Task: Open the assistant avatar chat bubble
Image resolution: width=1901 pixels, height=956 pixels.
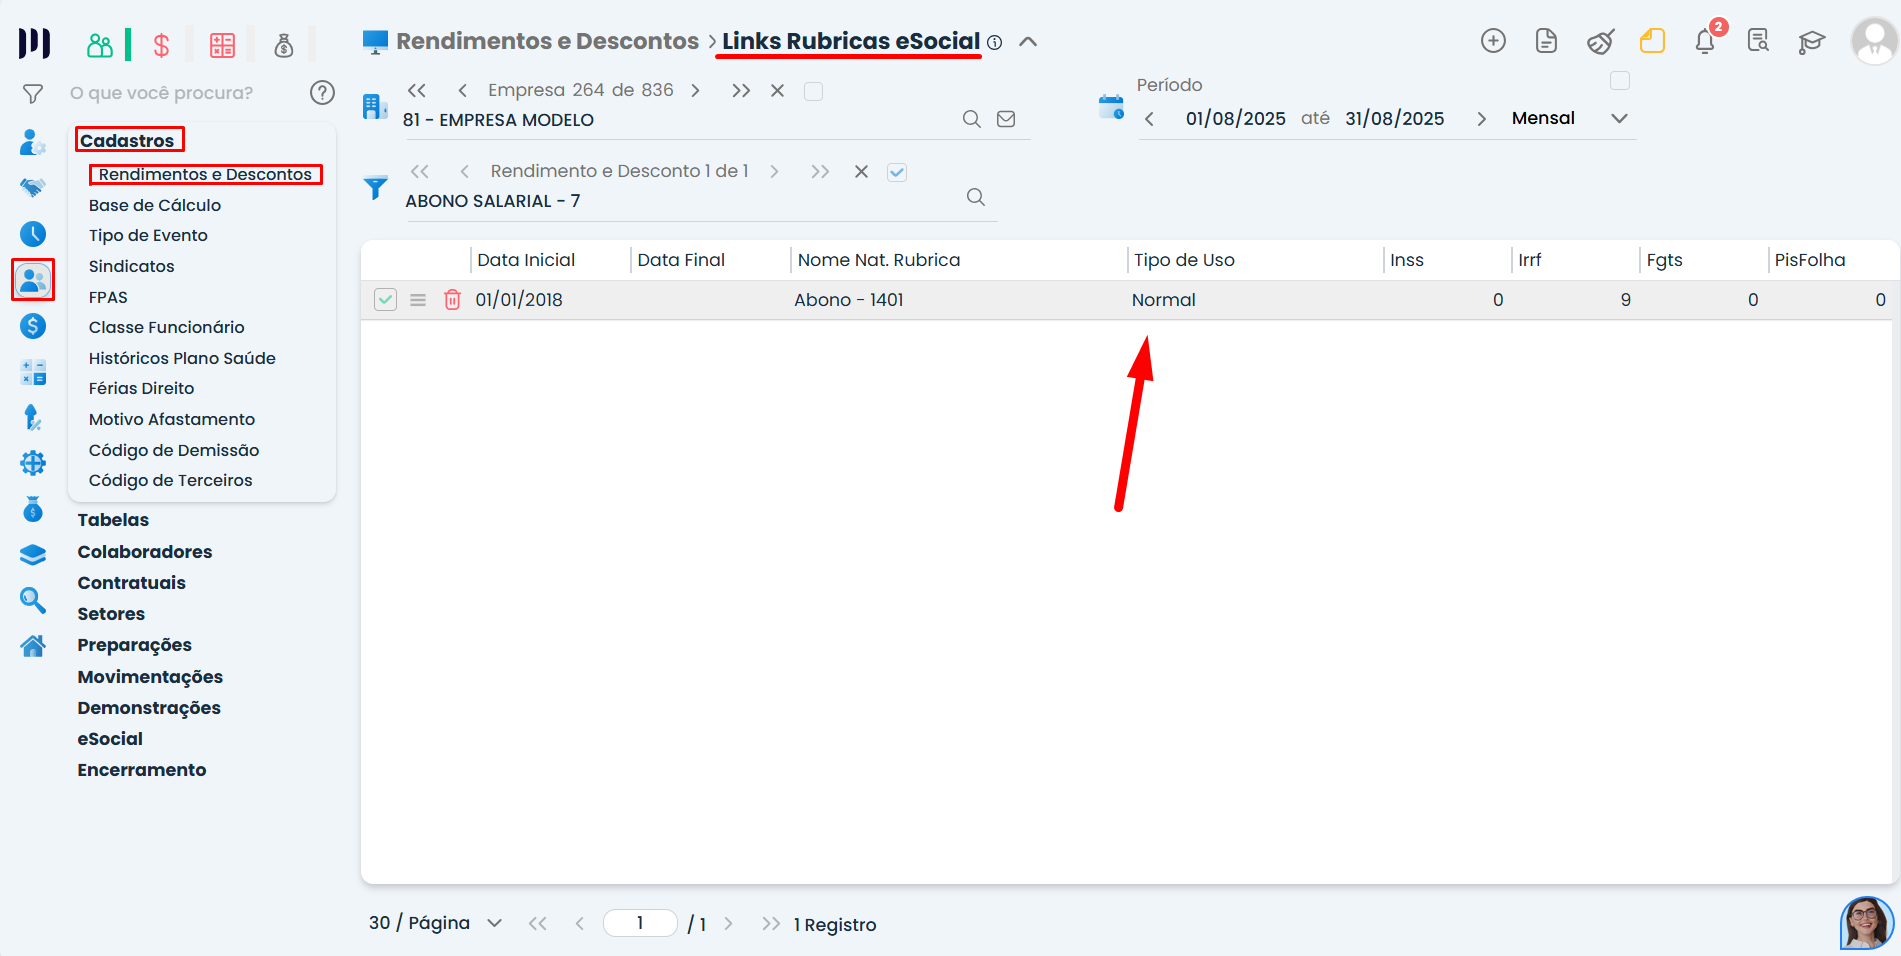Action: (1867, 922)
